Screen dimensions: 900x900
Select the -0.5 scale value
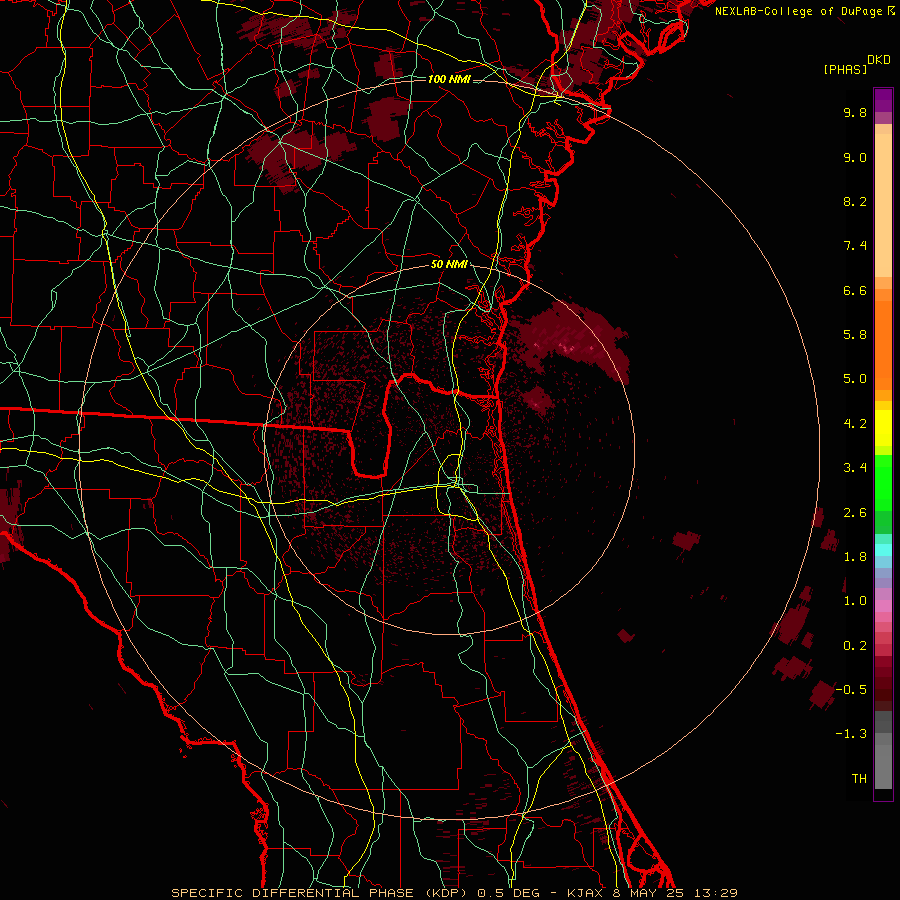point(851,690)
